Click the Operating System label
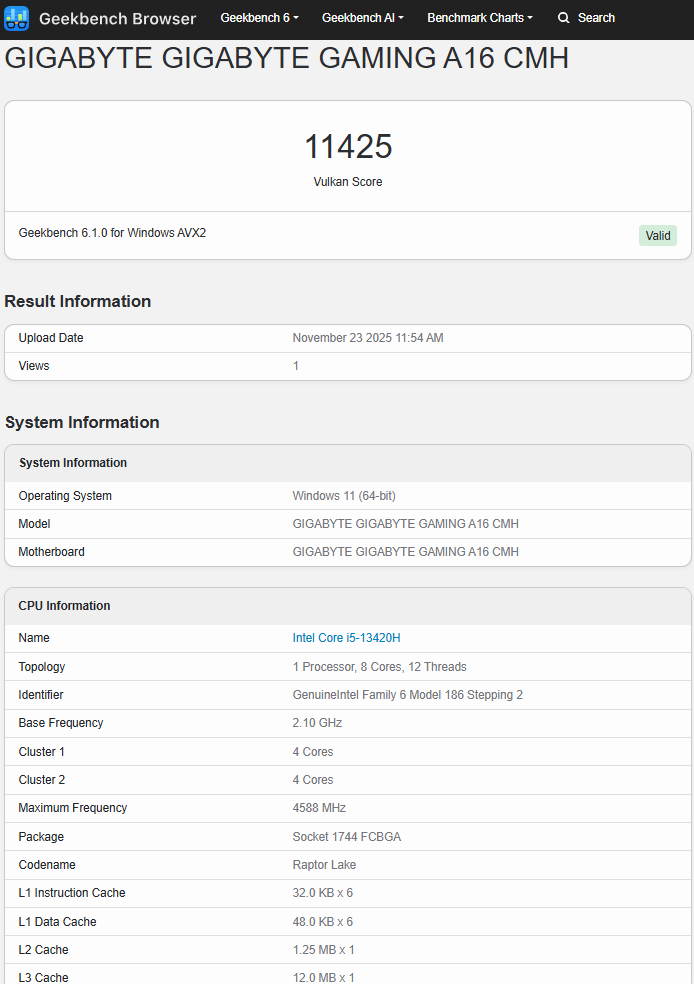 pyautogui.click(x=65, y=496)
